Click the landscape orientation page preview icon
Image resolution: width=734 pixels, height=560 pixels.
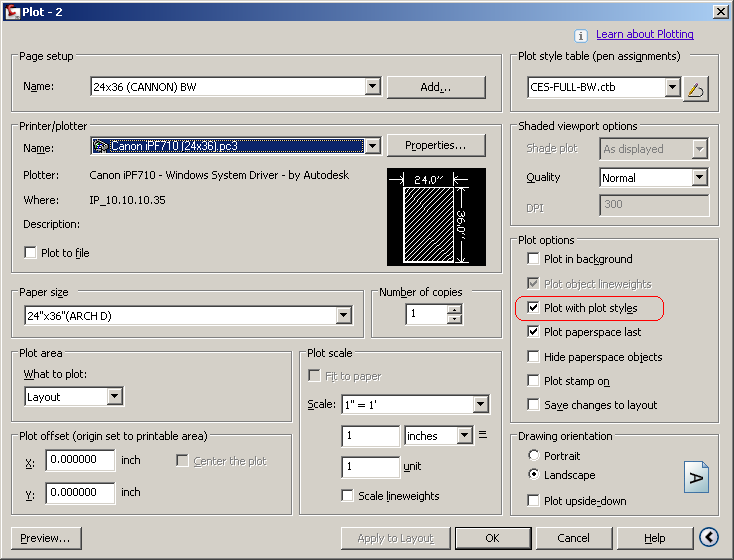click(x=696, y=477)
